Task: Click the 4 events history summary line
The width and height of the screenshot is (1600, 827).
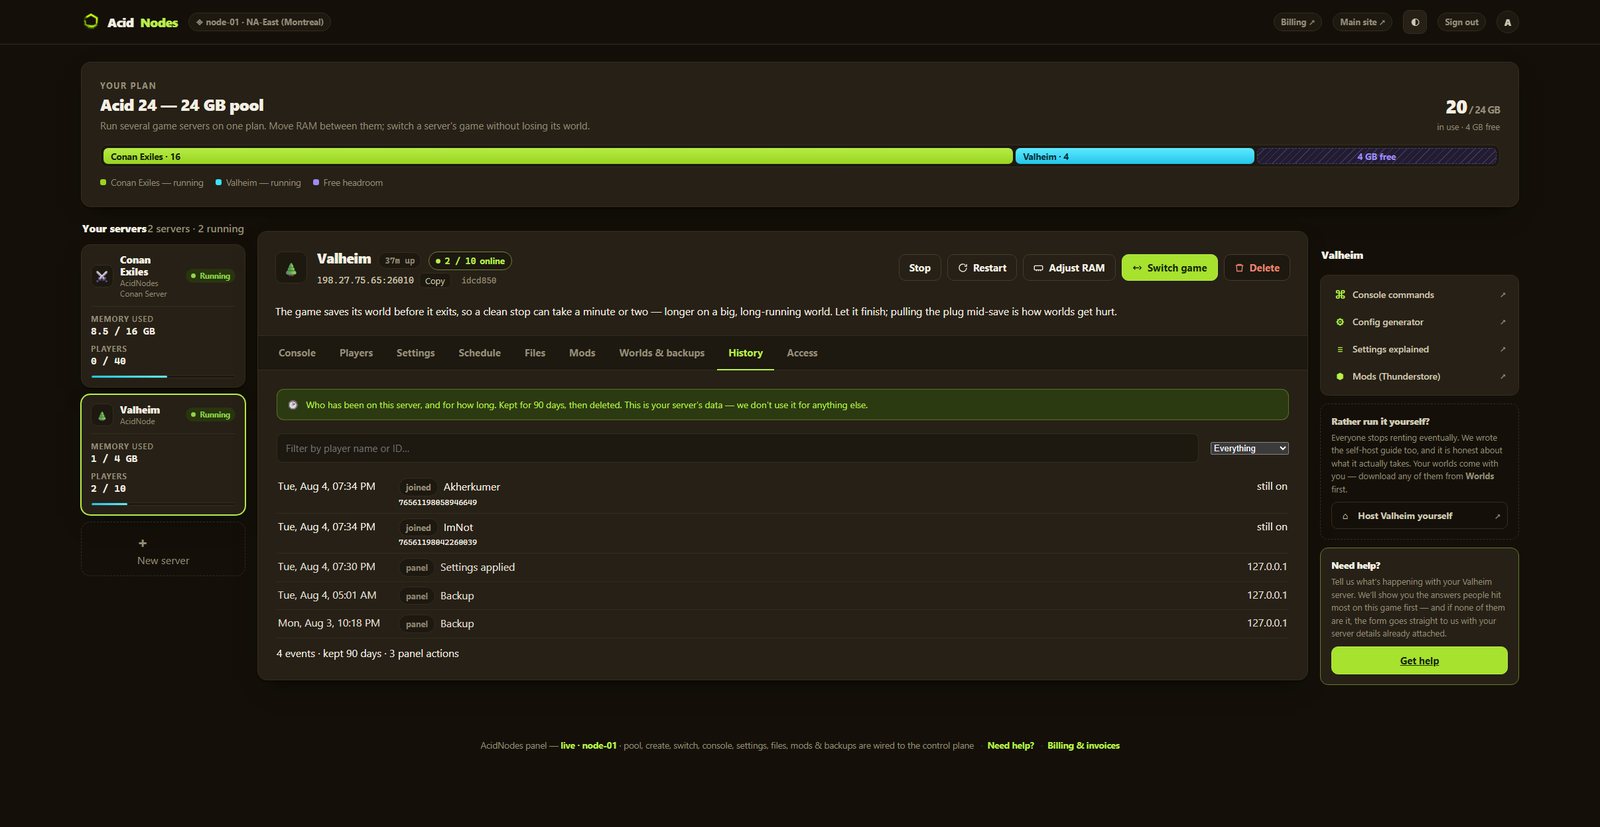Action: click(x=368, y=654)
